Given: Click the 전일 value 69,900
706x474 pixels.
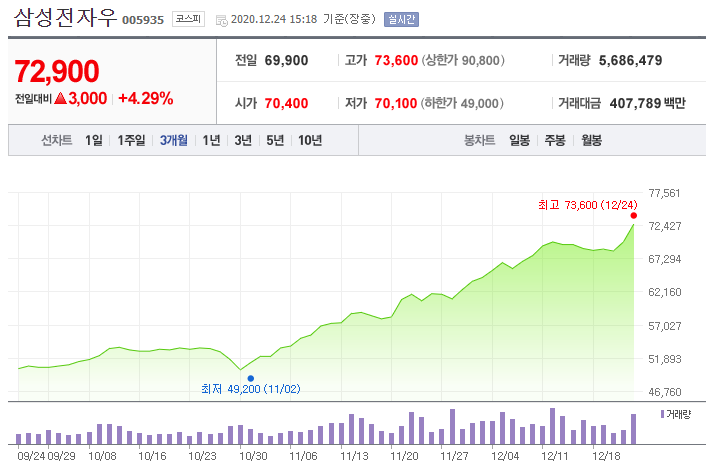Looking at the screenshot, I should [x=286, y=60].
